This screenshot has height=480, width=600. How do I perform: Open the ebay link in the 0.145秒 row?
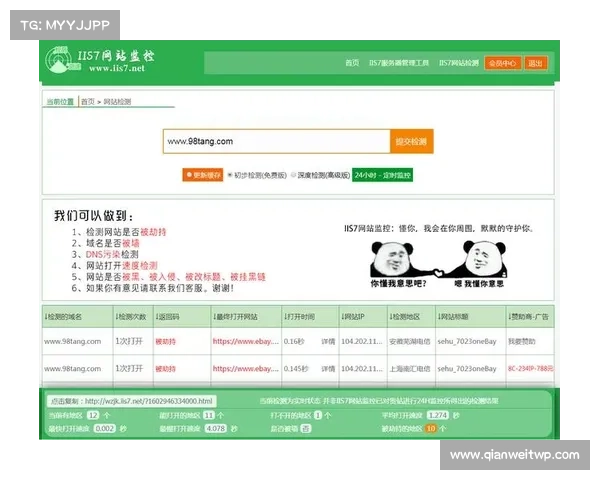coord(246,369)
